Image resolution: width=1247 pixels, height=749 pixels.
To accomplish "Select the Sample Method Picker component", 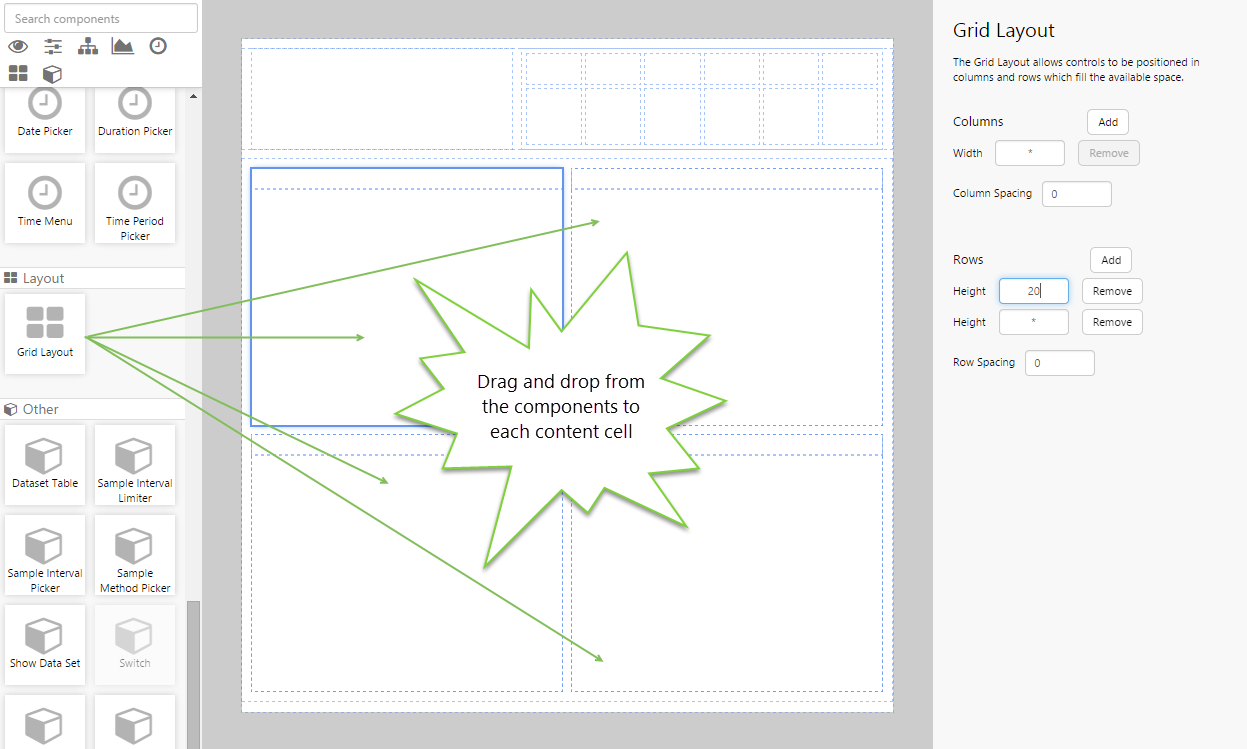I will (x=134, y=555).
